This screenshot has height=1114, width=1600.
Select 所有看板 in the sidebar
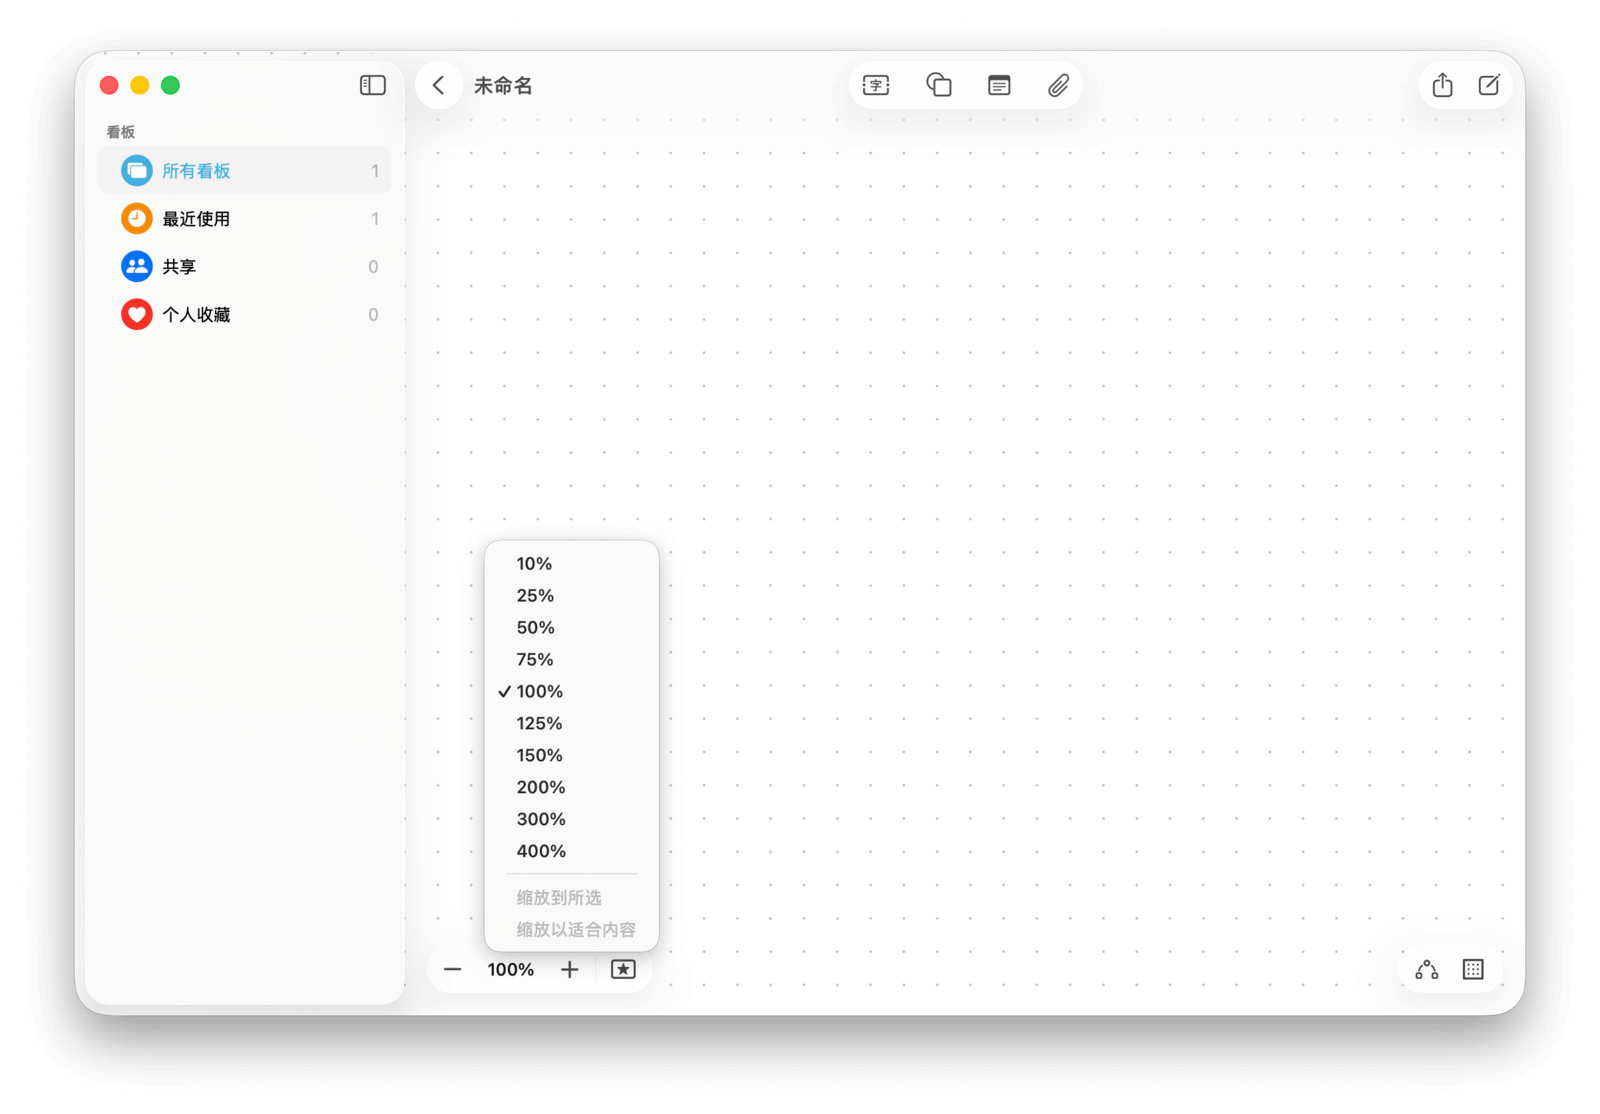245,171
